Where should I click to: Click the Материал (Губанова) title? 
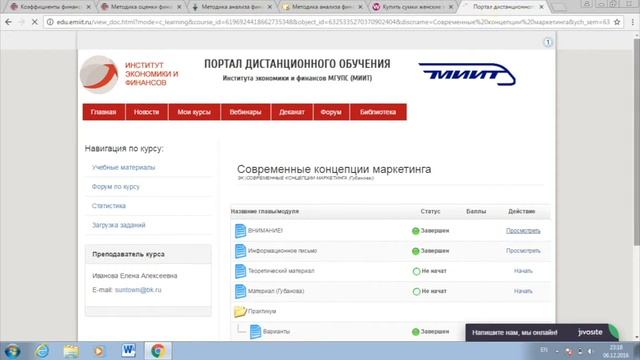coord(276,291)
